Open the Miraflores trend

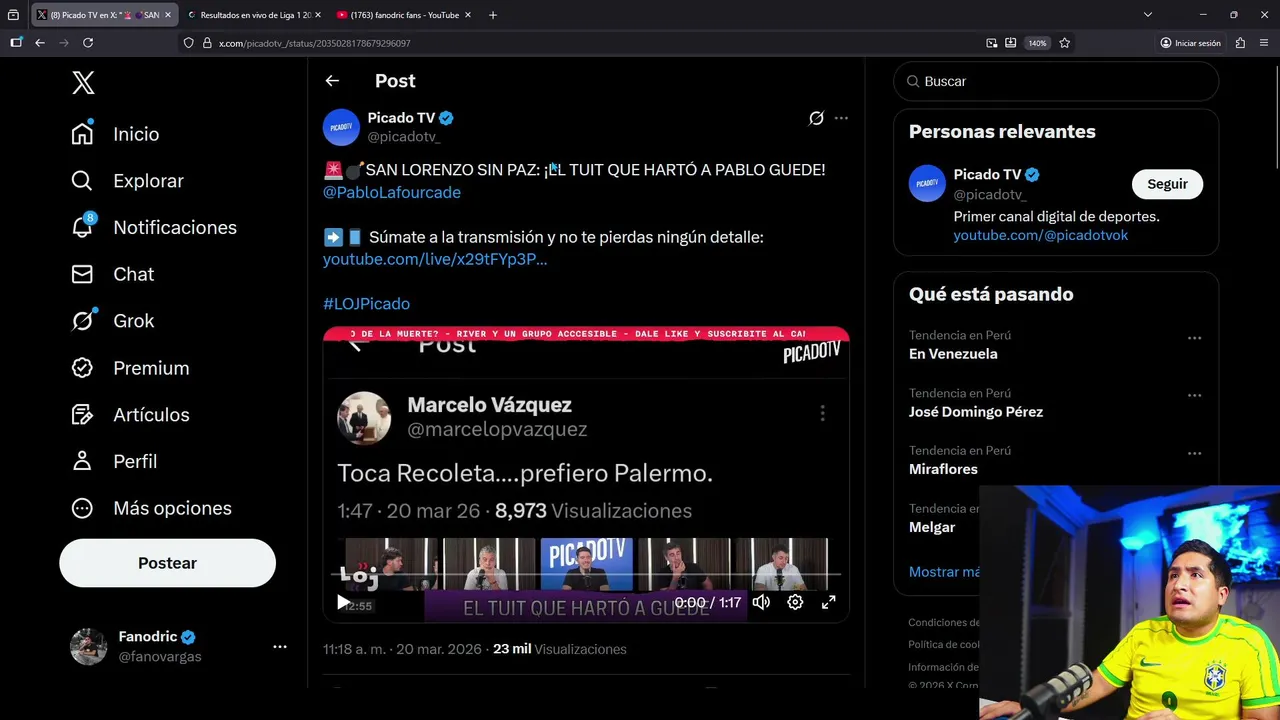(943, 469)
